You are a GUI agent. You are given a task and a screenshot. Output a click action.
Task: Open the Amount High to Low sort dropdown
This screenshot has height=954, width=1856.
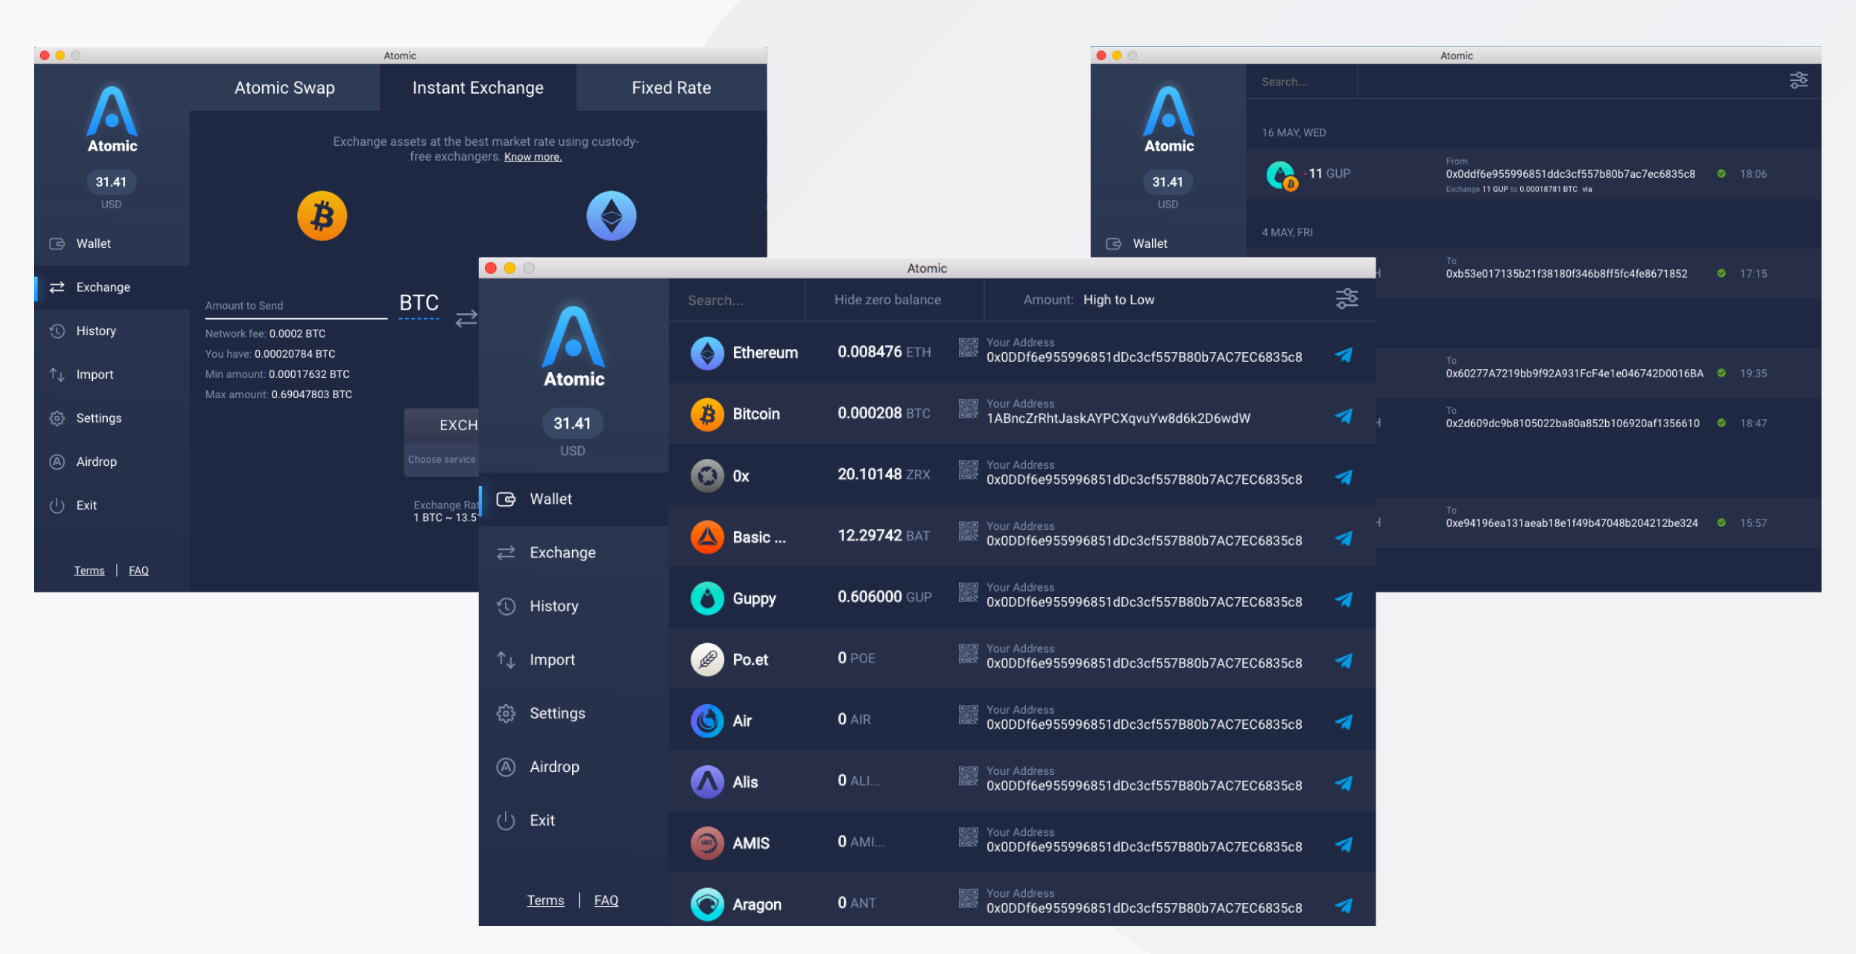click(x=1089, y=300)
